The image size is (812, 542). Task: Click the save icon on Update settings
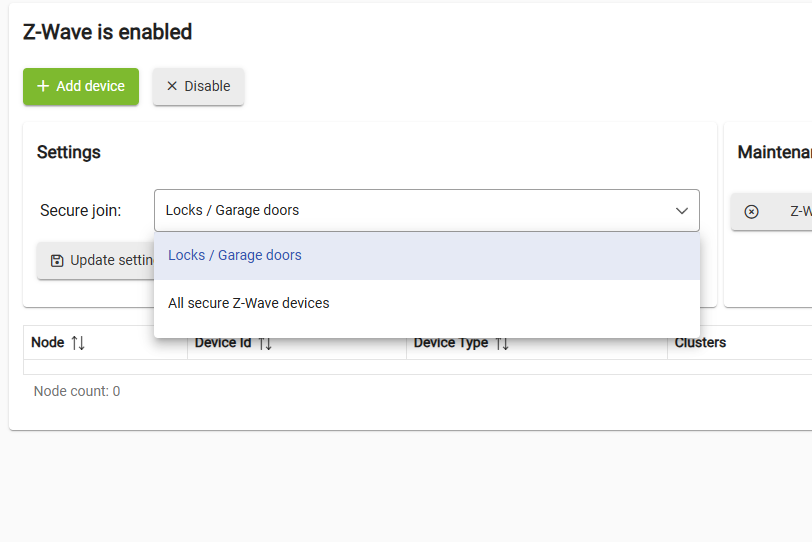click(57, 260)
